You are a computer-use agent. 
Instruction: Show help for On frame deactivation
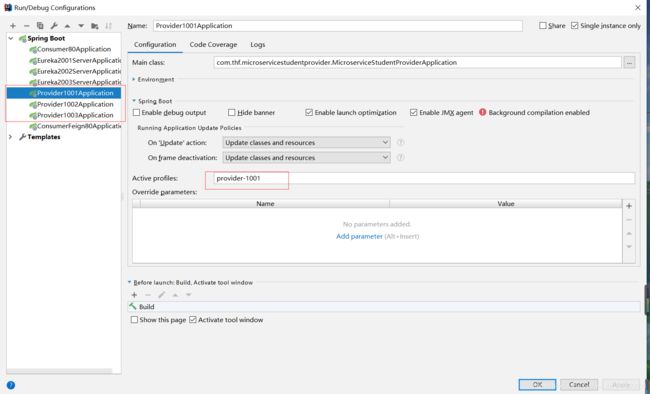pyautogui.click(x=400, y=158)
